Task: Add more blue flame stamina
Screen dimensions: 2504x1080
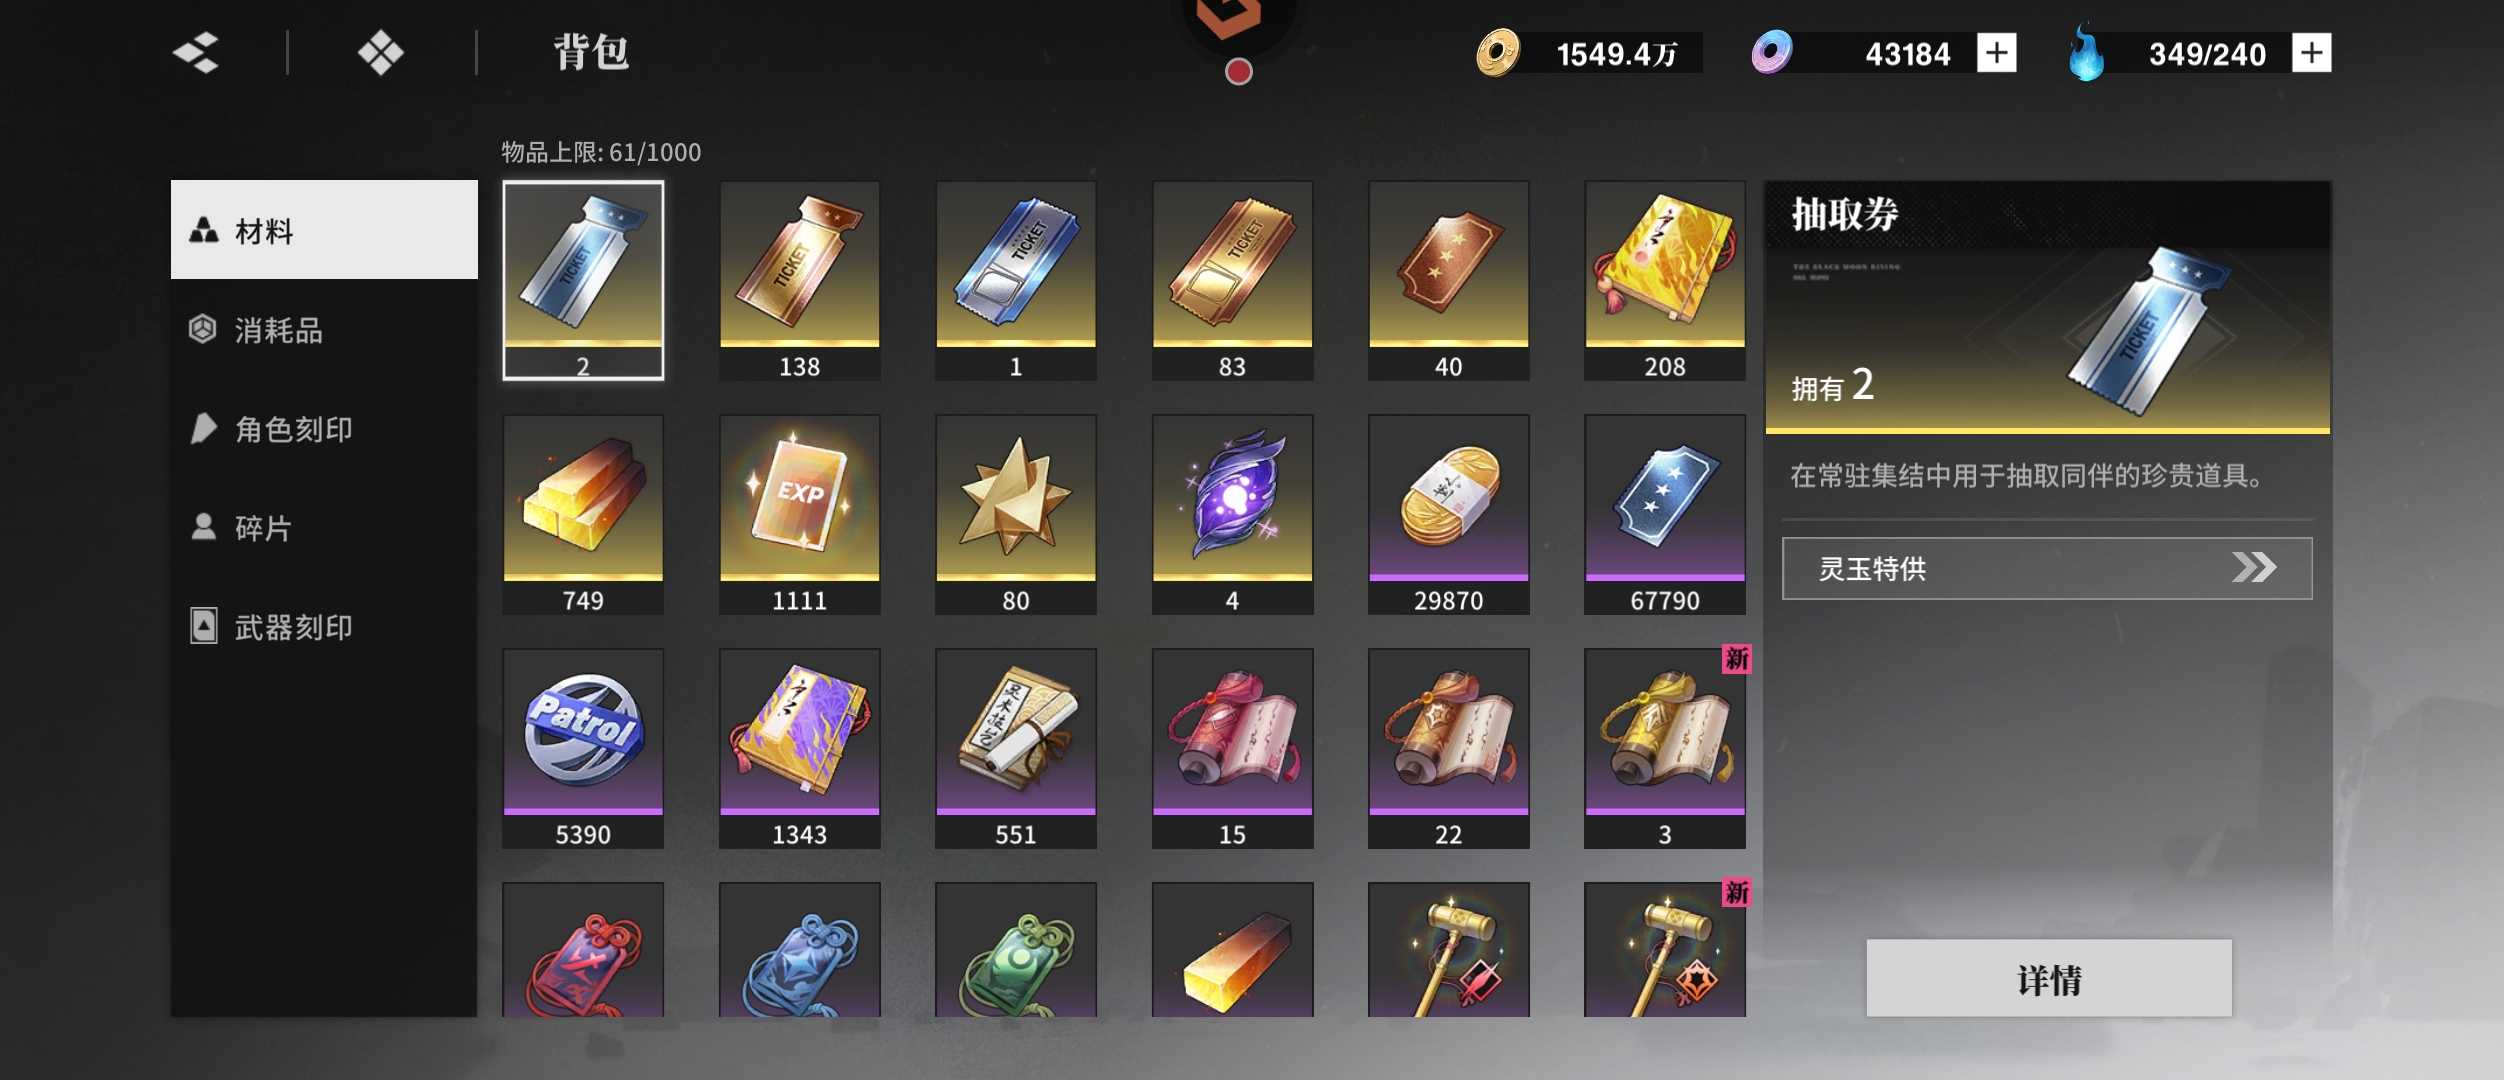Action: (2311, 53)
